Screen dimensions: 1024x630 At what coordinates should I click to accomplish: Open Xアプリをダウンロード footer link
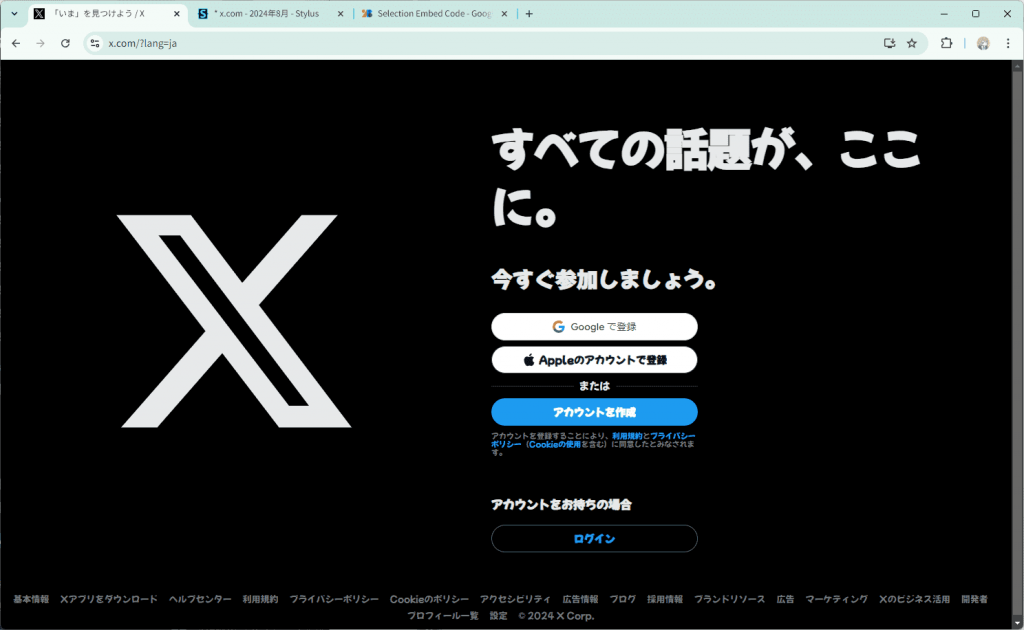(x=108, y=599)
